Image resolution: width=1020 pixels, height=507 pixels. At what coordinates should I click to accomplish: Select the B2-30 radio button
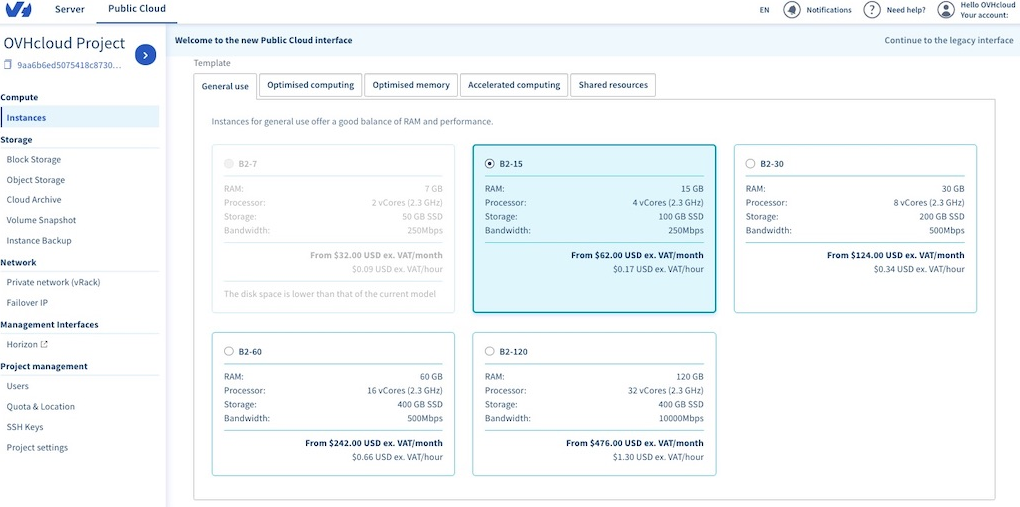pyautogui.click(x=750, y=164)
